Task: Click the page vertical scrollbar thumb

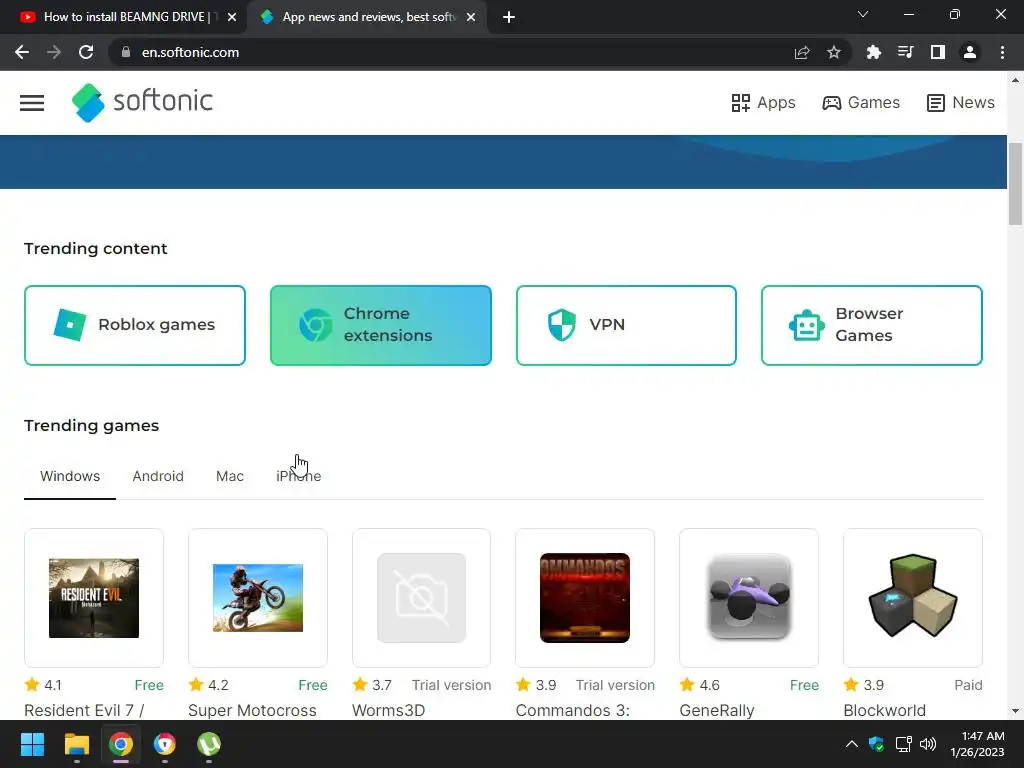Action: pyautogui.click(x=1016, y=184)
